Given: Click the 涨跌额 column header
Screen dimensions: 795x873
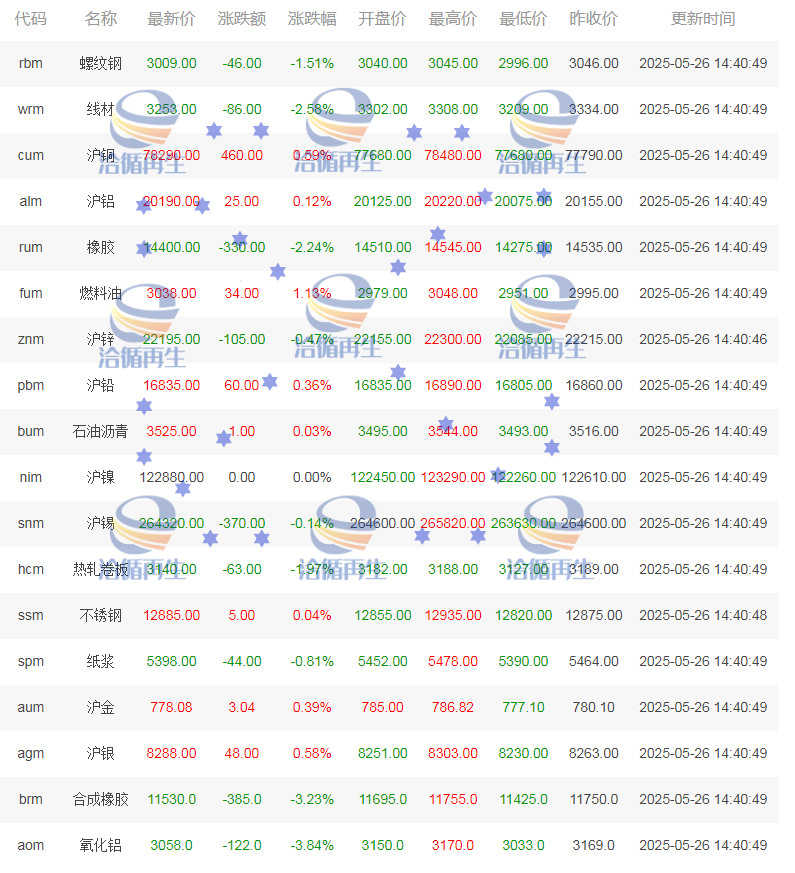Looking at the screenshot, I should [x=242, y=19].
